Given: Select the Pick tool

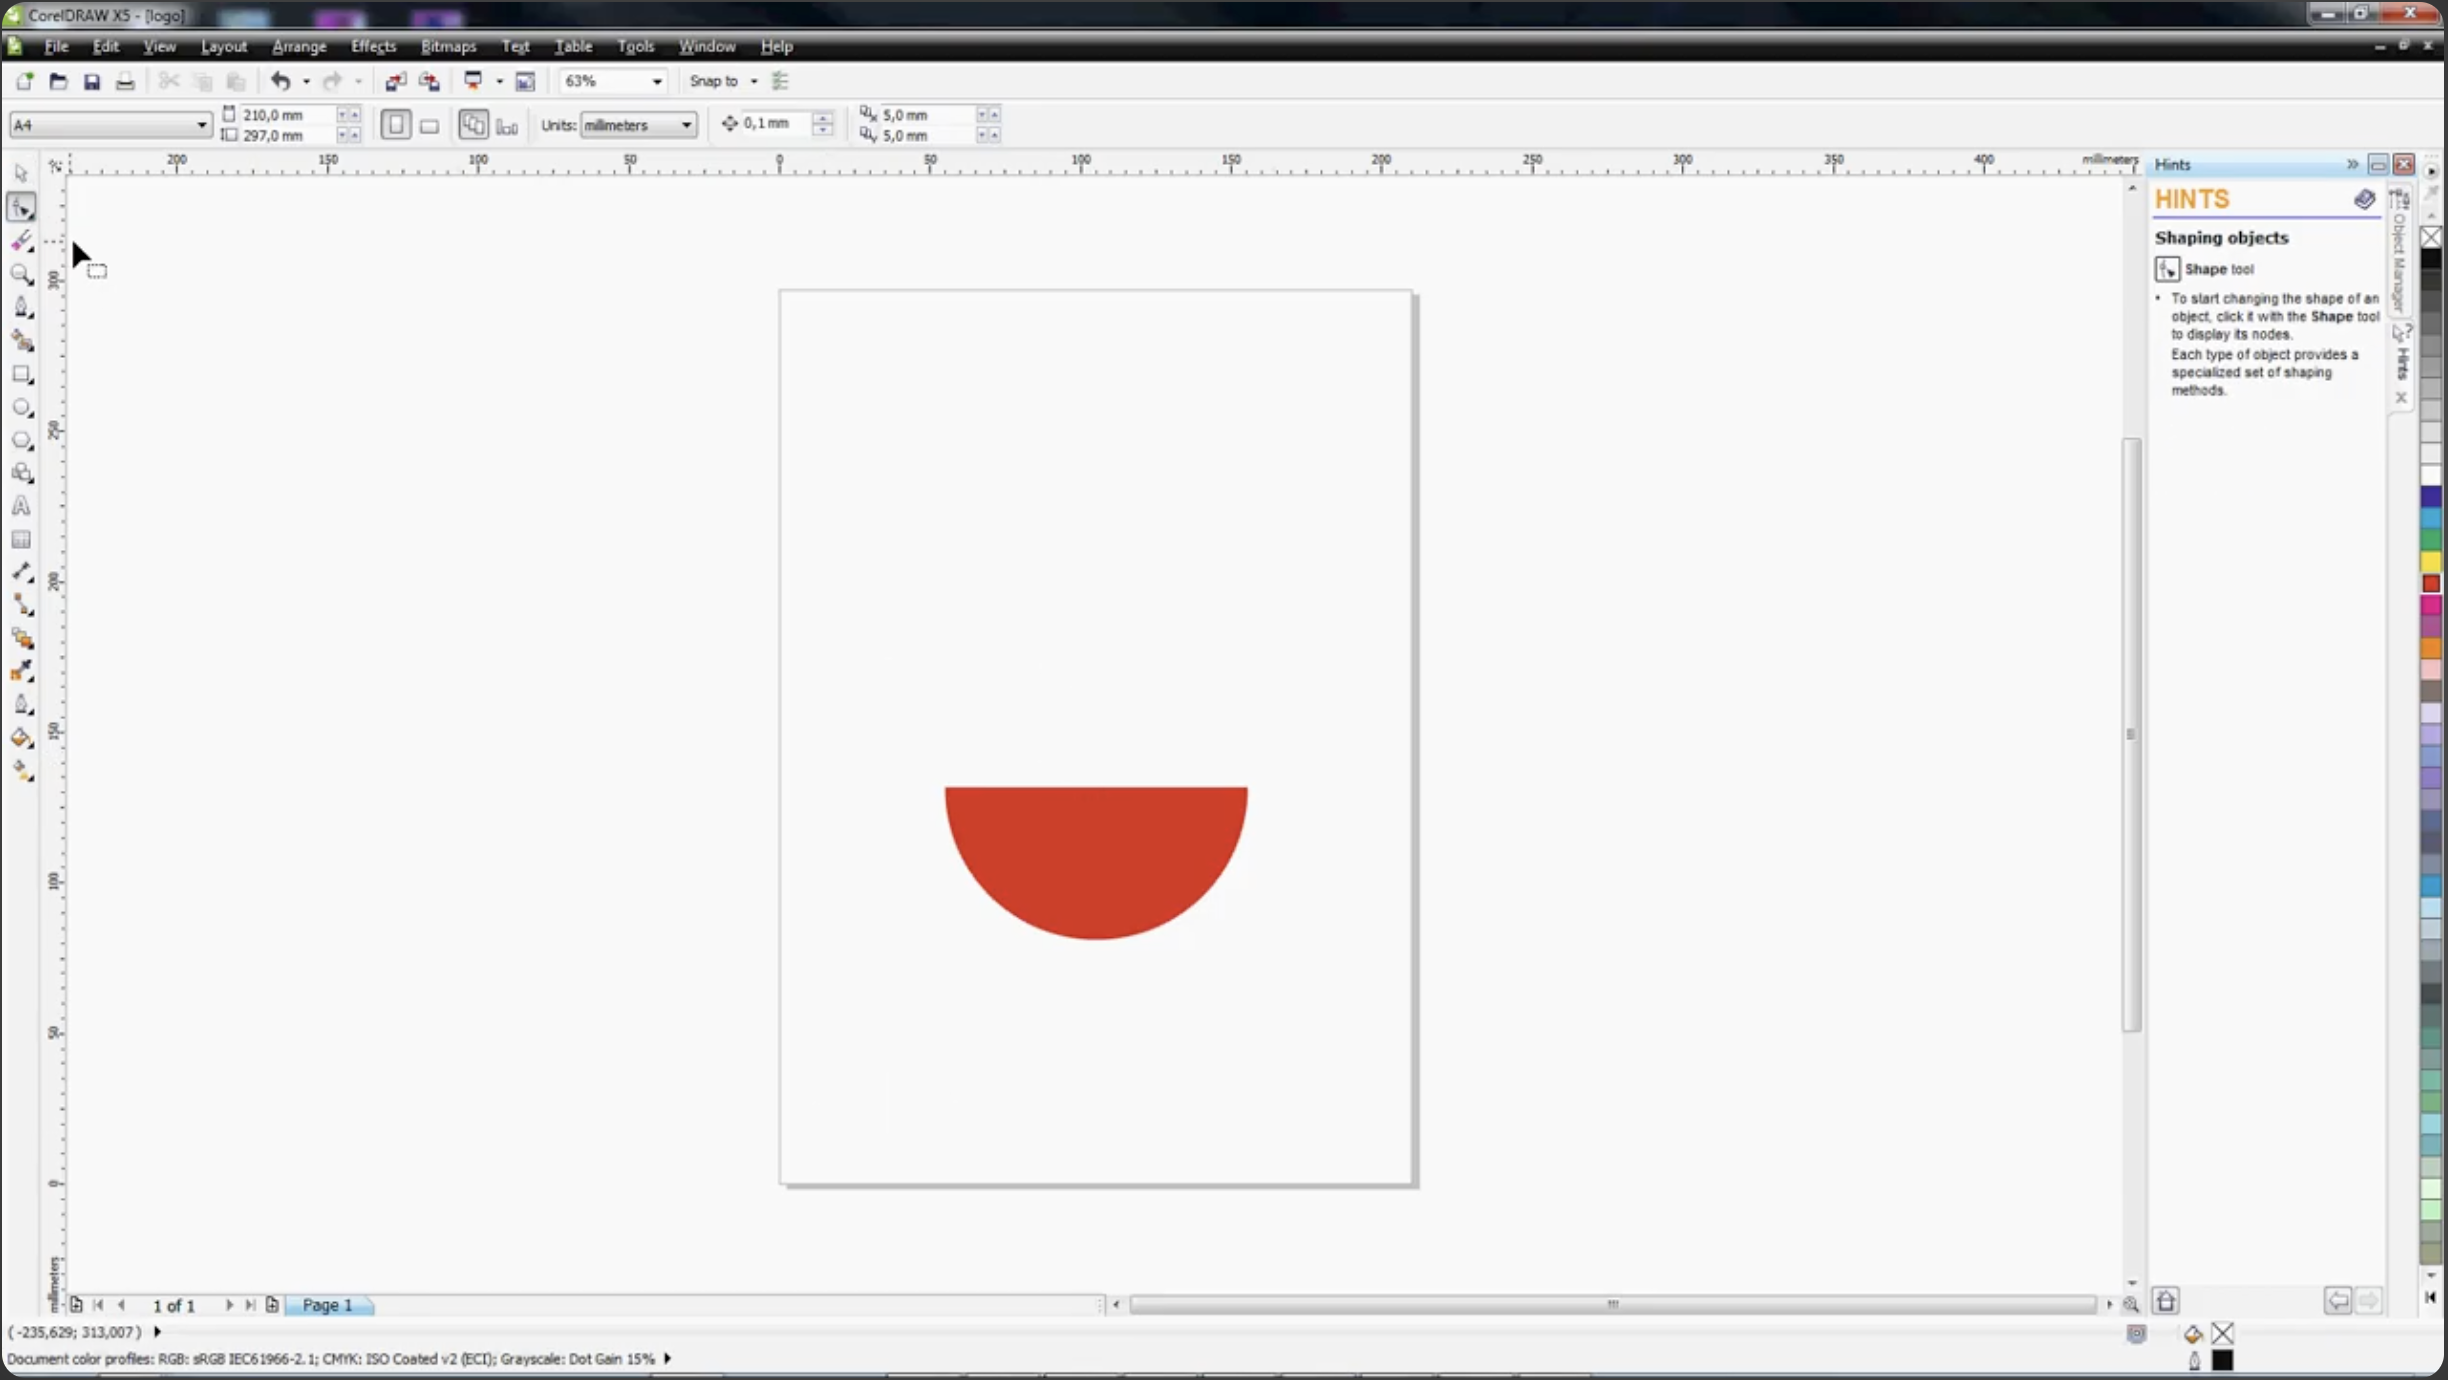Looking at the screenshot, I should pyautogui.click(x=21, y=172).
